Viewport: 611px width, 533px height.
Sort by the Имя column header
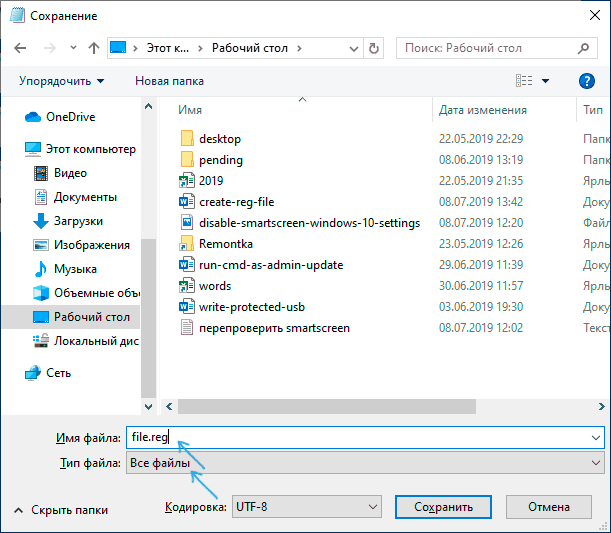190,110
